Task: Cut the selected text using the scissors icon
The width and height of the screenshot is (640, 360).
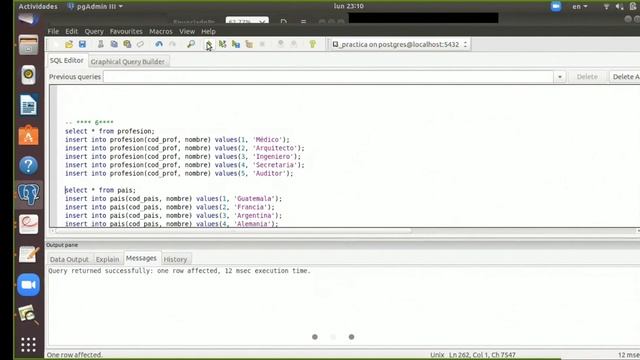Action: pos(100,44)
